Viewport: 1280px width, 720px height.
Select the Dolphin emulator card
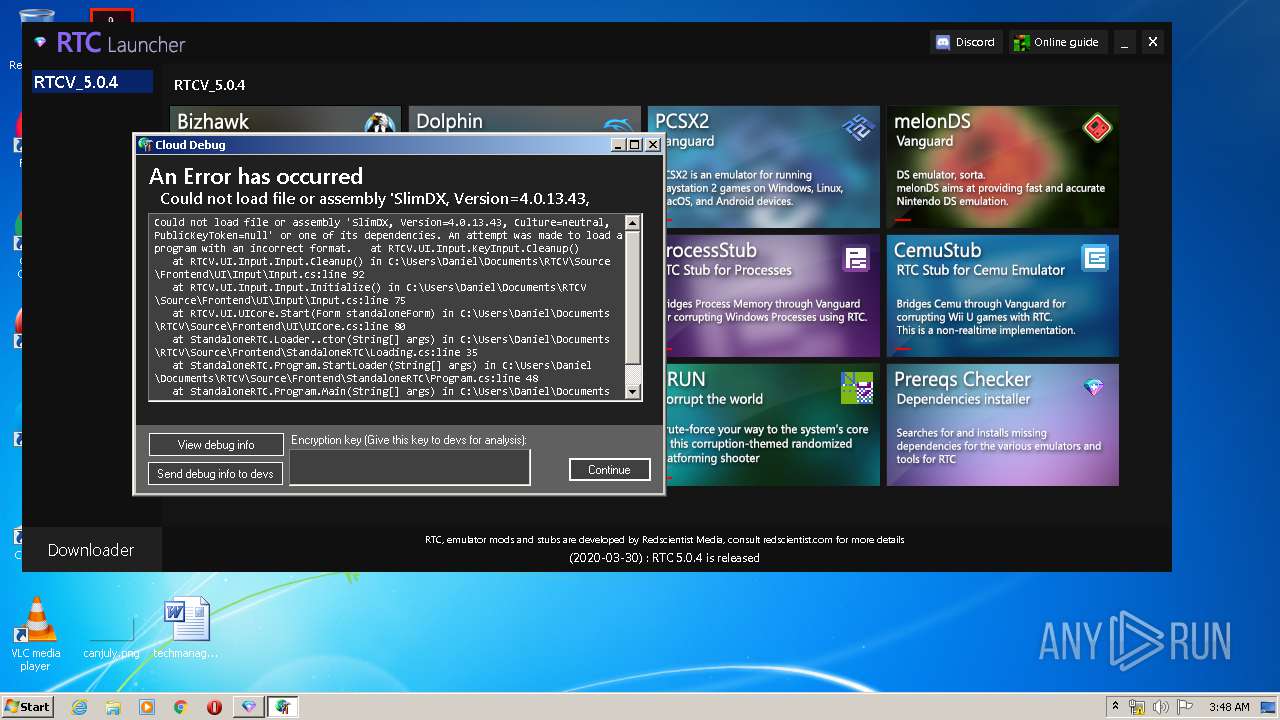[x=524, y=120]
